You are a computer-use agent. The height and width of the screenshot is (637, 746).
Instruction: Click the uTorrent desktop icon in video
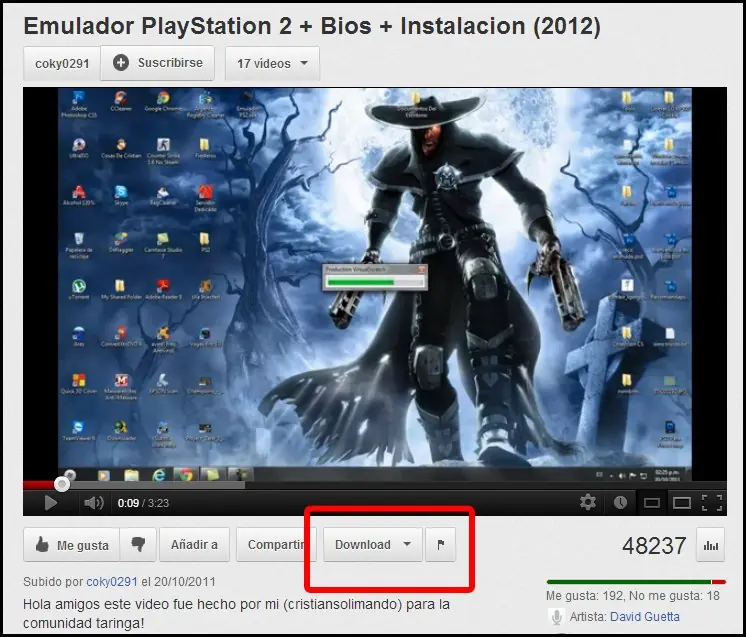pyautogui.click(x=79, y=290)
